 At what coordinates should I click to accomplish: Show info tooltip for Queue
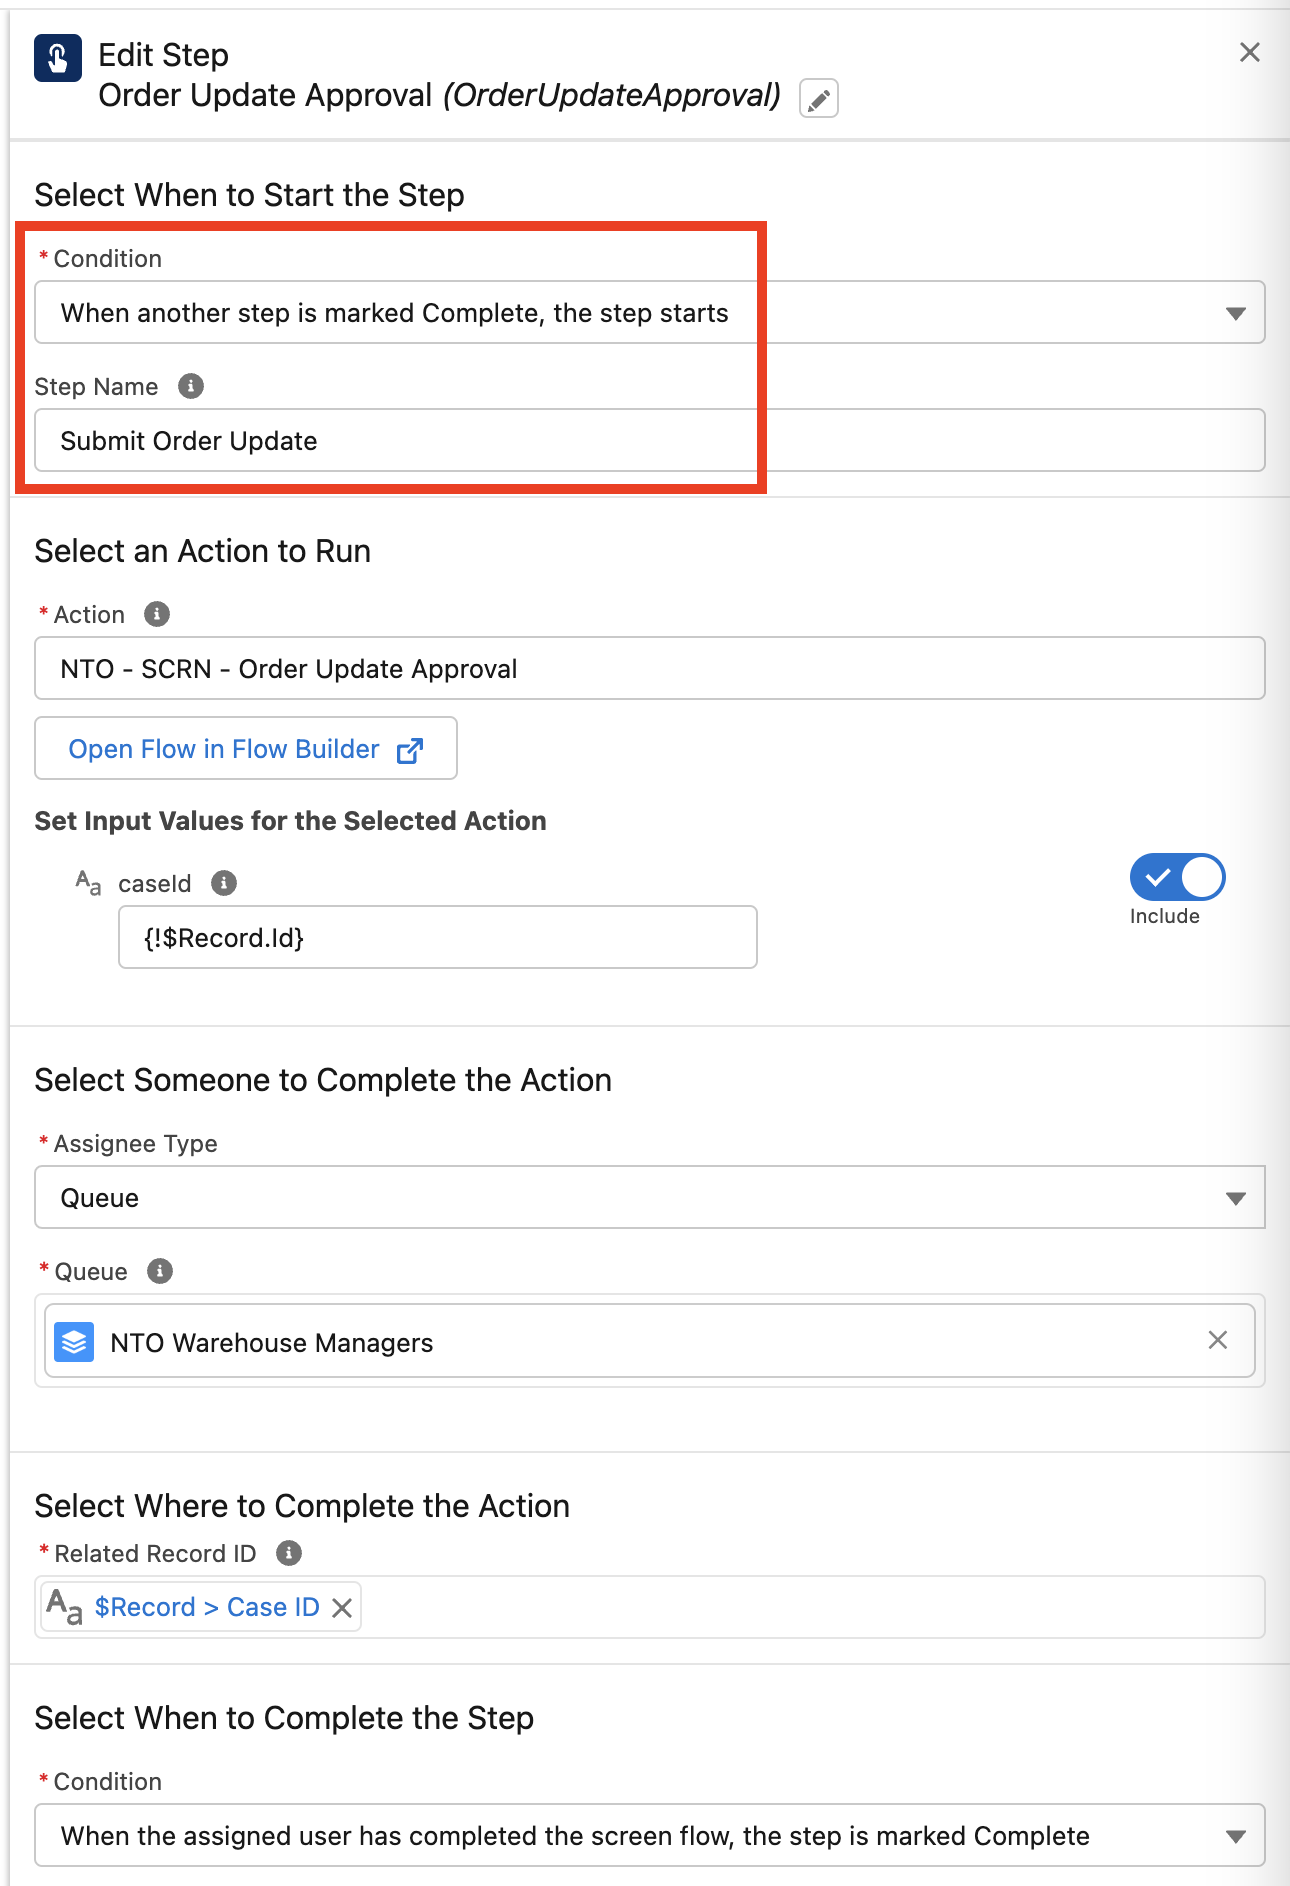point(160,1271)
